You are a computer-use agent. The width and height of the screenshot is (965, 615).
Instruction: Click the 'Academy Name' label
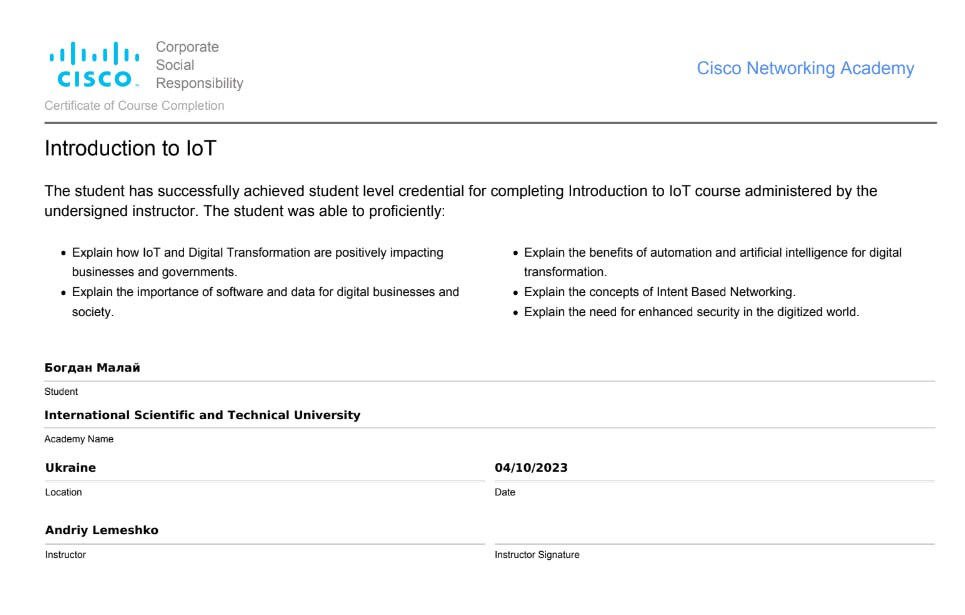pos(79,439)
